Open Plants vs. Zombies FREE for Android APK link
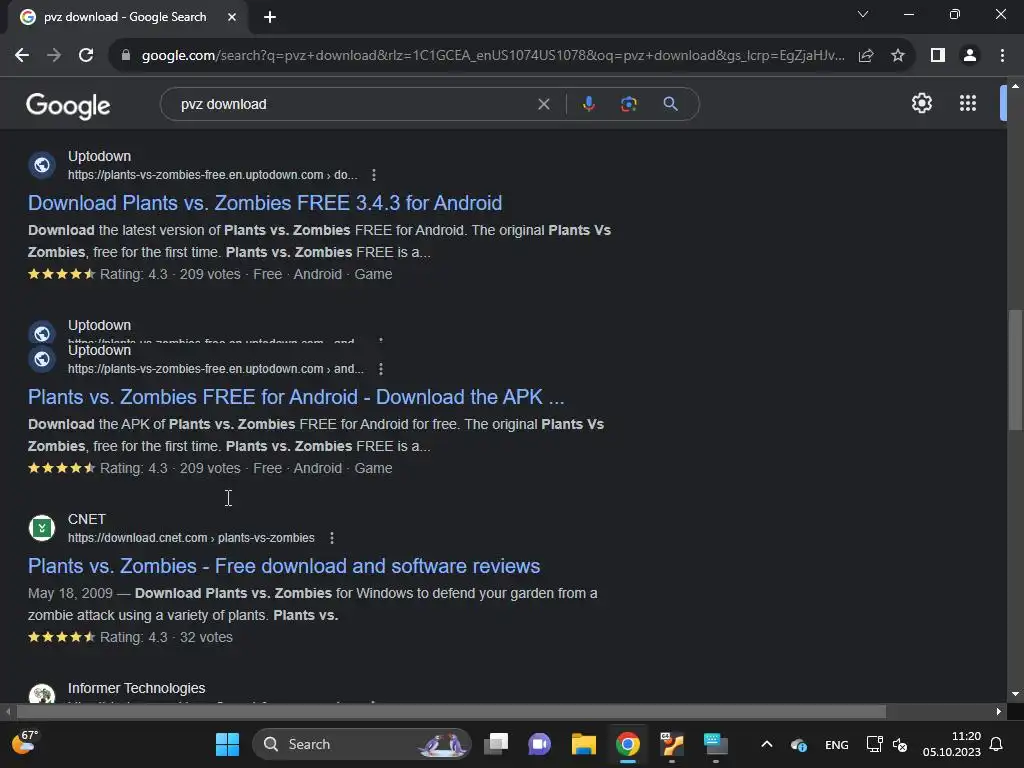Screen dimensions: 1024x768 pyautogui.click(x=296, y=397)
